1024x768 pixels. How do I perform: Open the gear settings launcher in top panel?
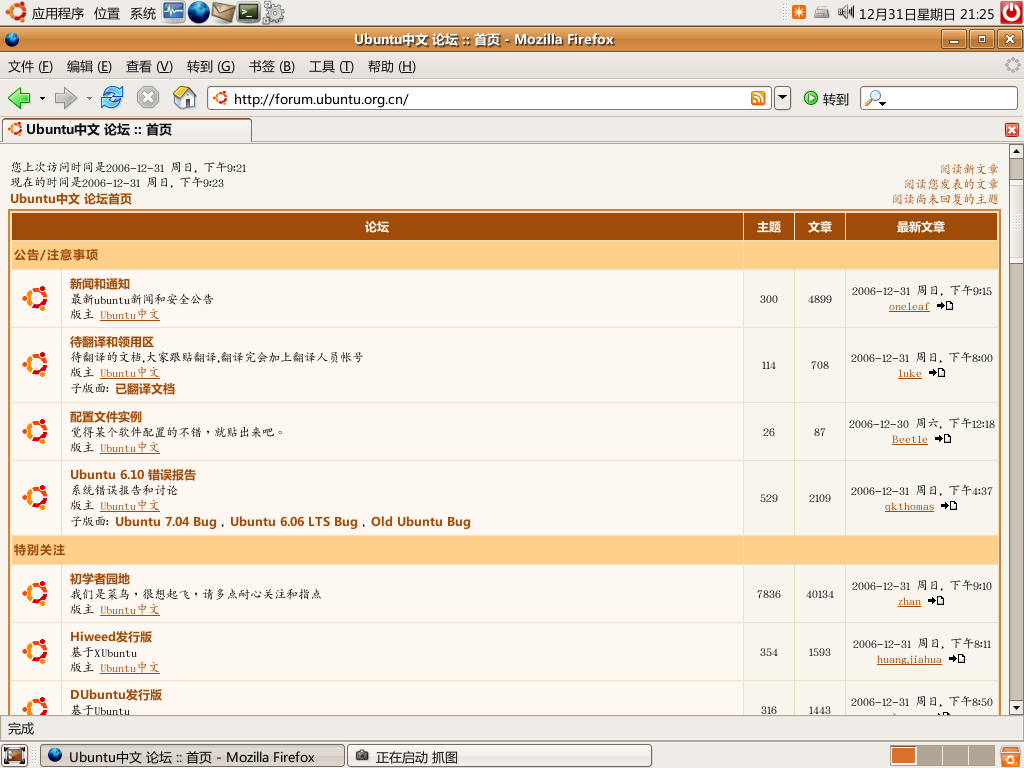point(273,12)
